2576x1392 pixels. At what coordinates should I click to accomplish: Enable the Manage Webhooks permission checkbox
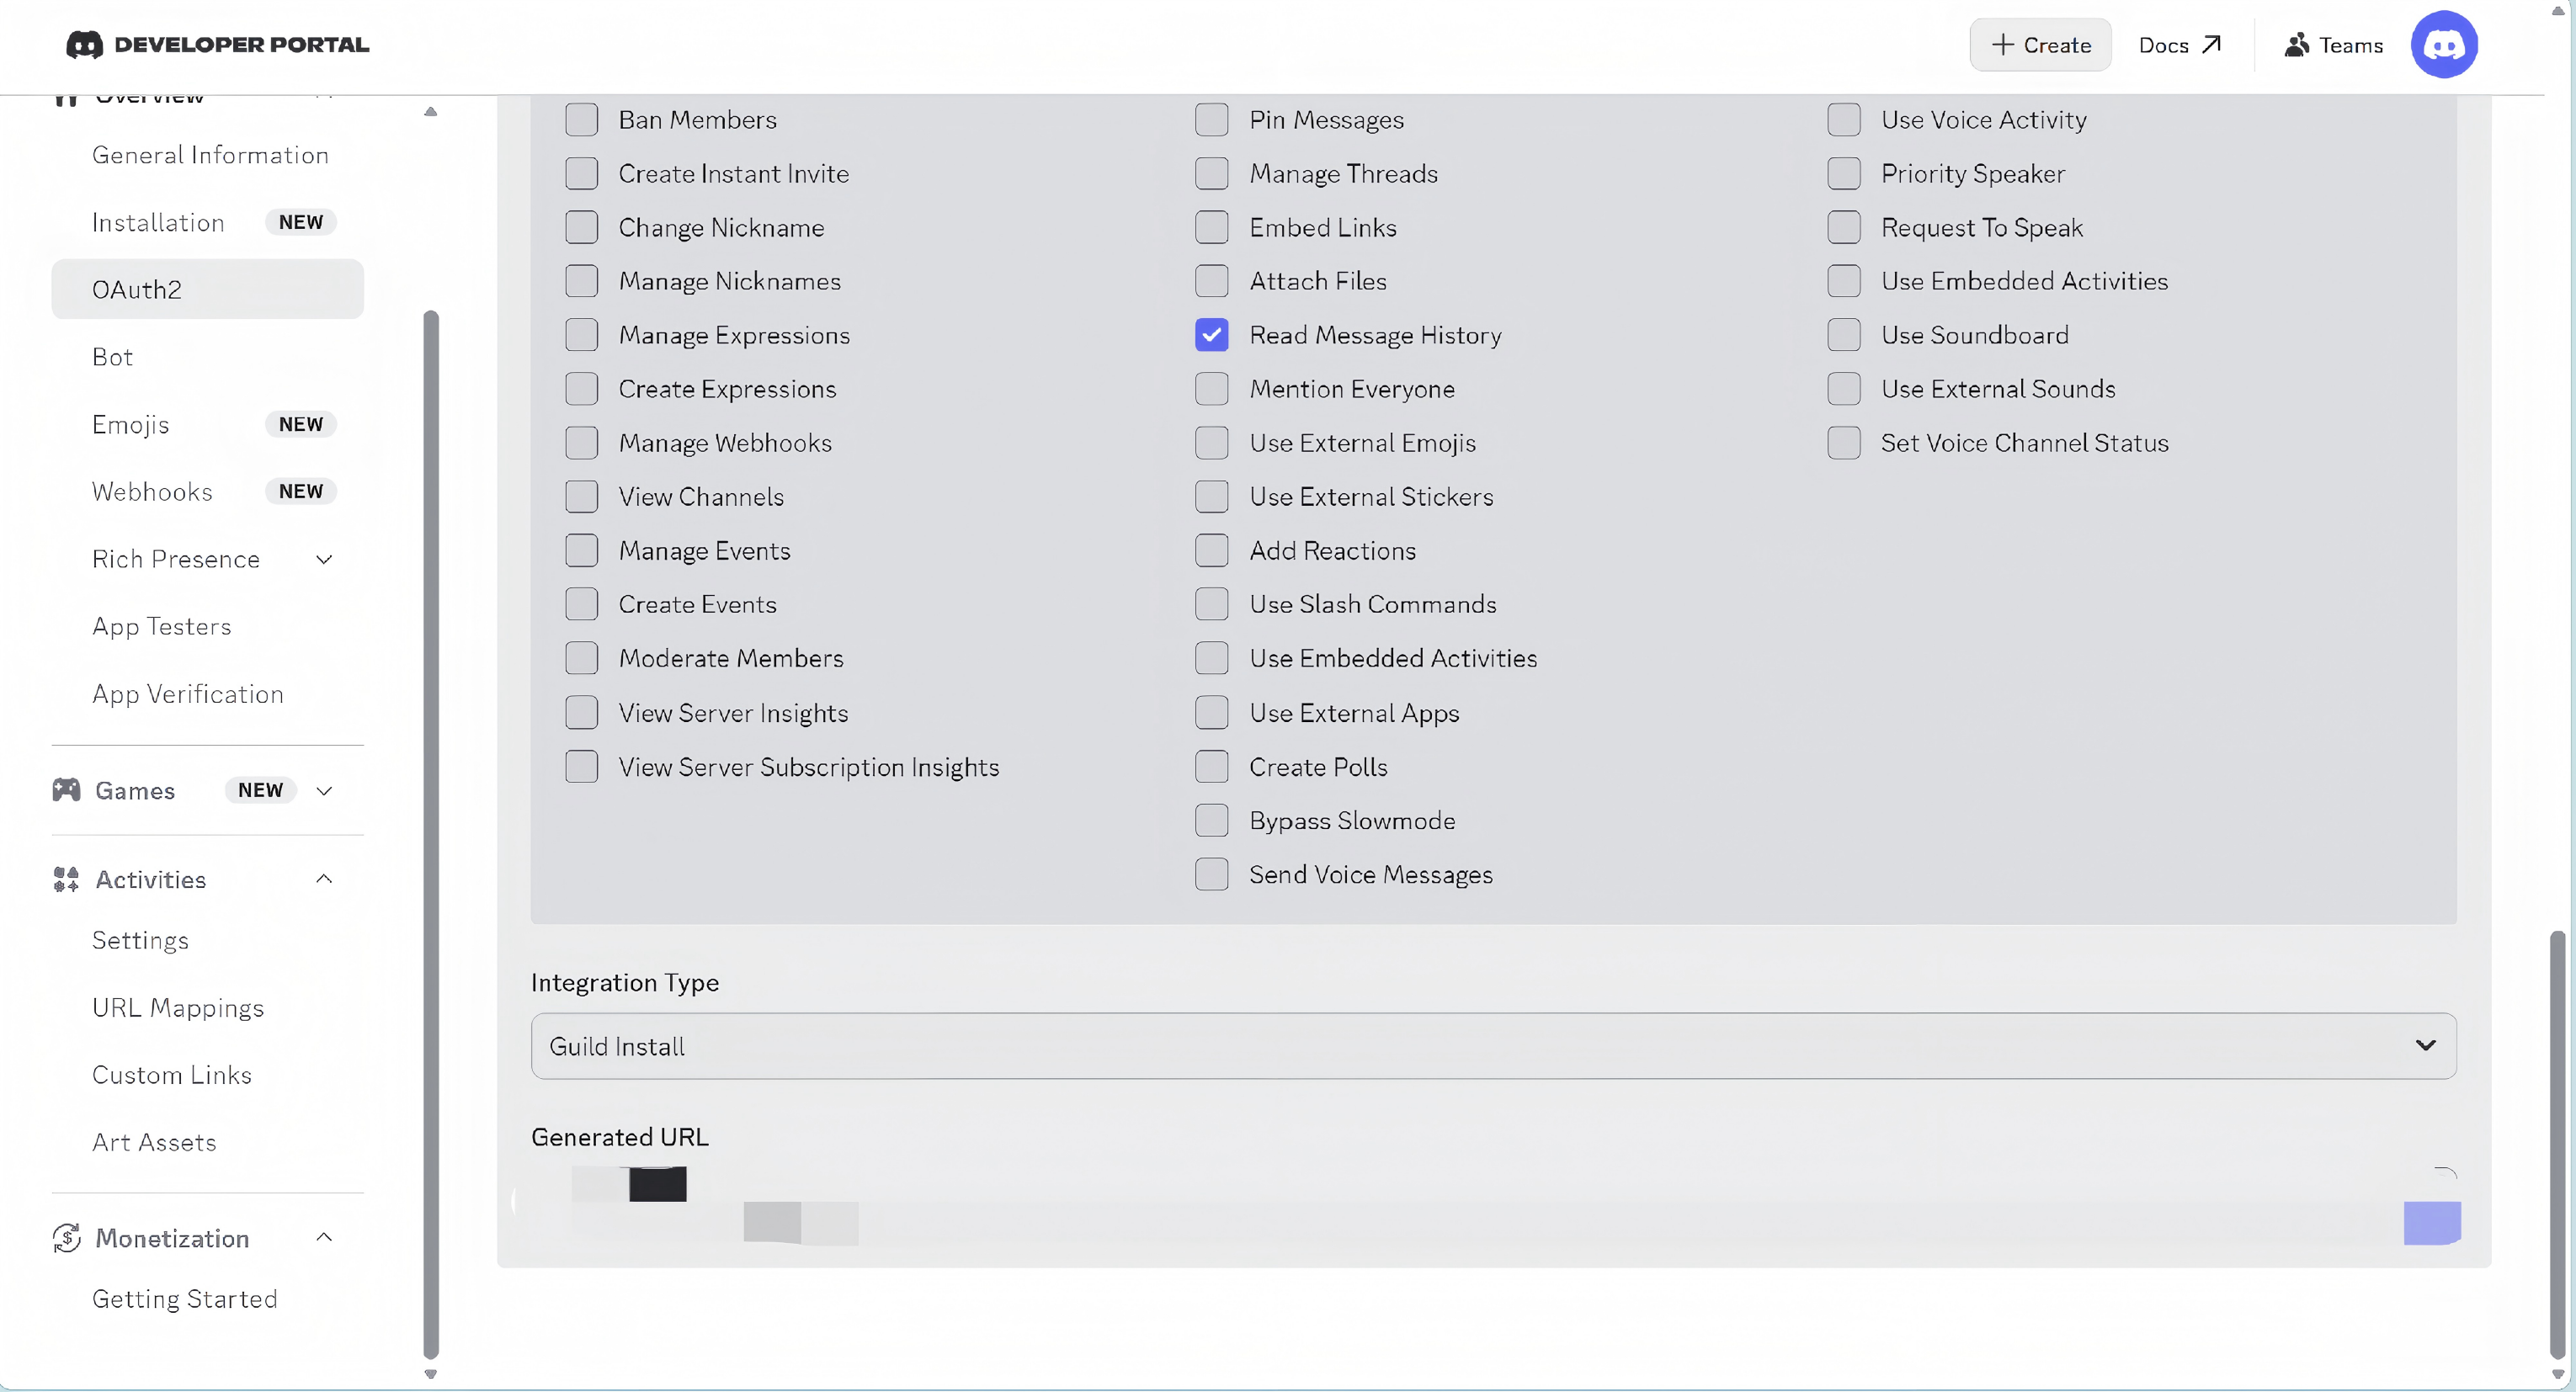(581, 443)
